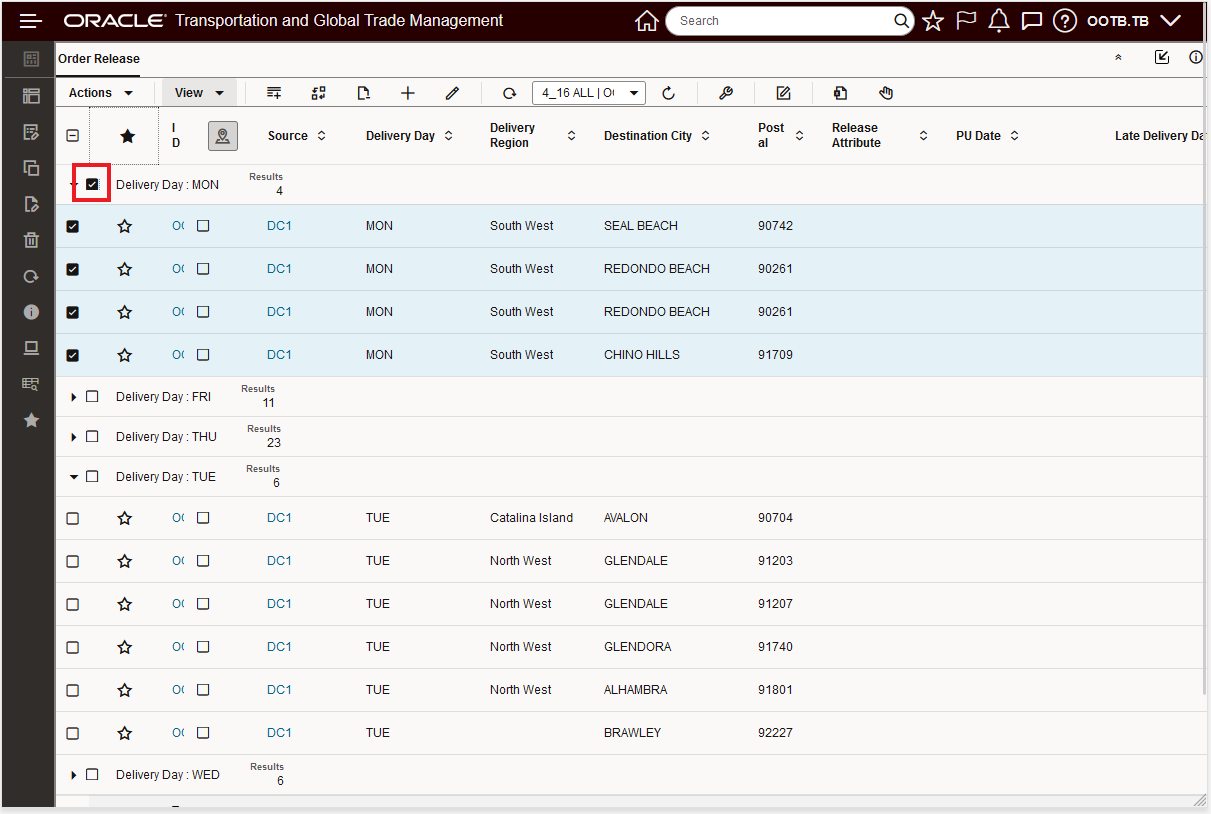The height and width of the screenshot is (814, 1211).
Task: Check the Delivery Day WED group checkbox
Action: tap(92, 774)
